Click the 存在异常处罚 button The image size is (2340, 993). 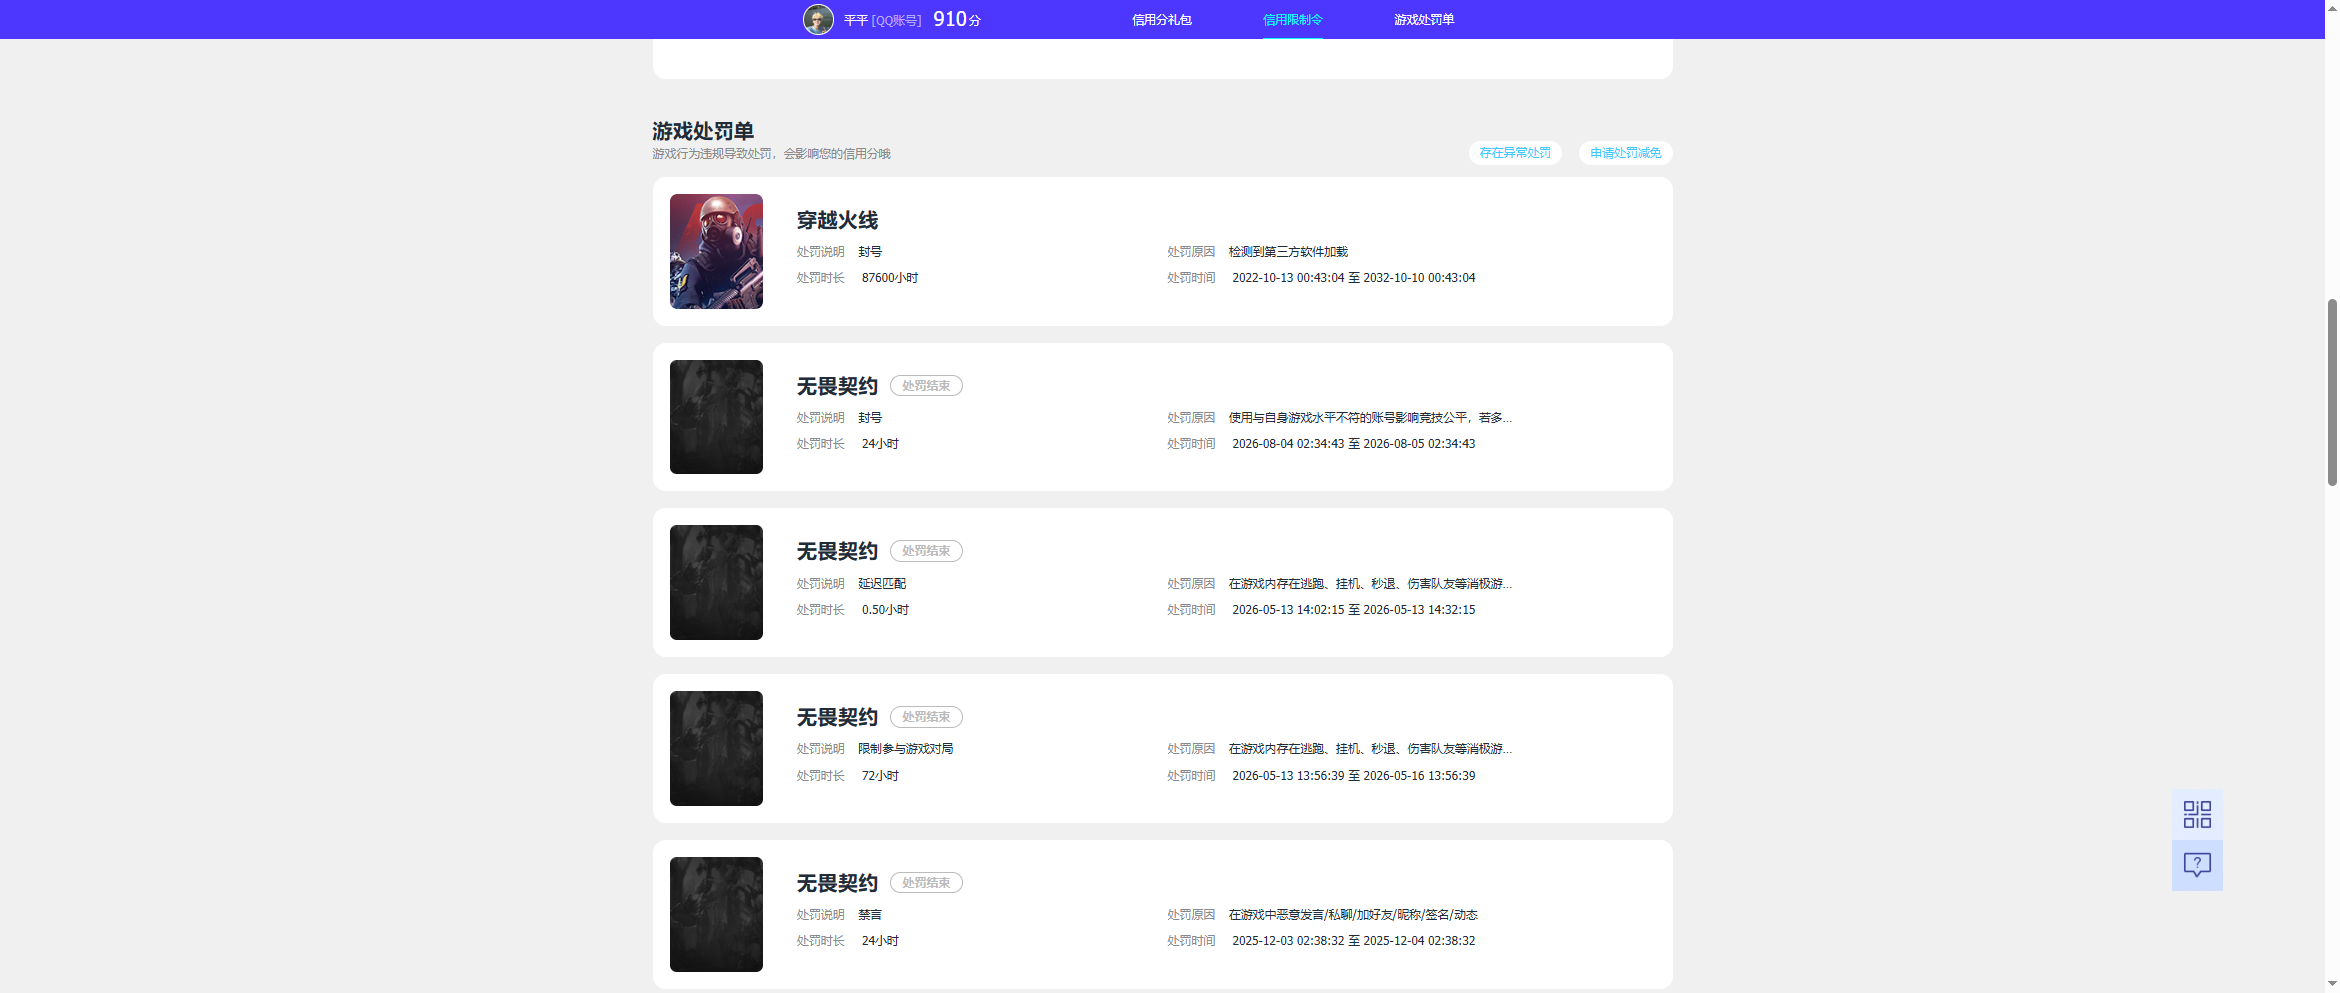point(1515,153)
